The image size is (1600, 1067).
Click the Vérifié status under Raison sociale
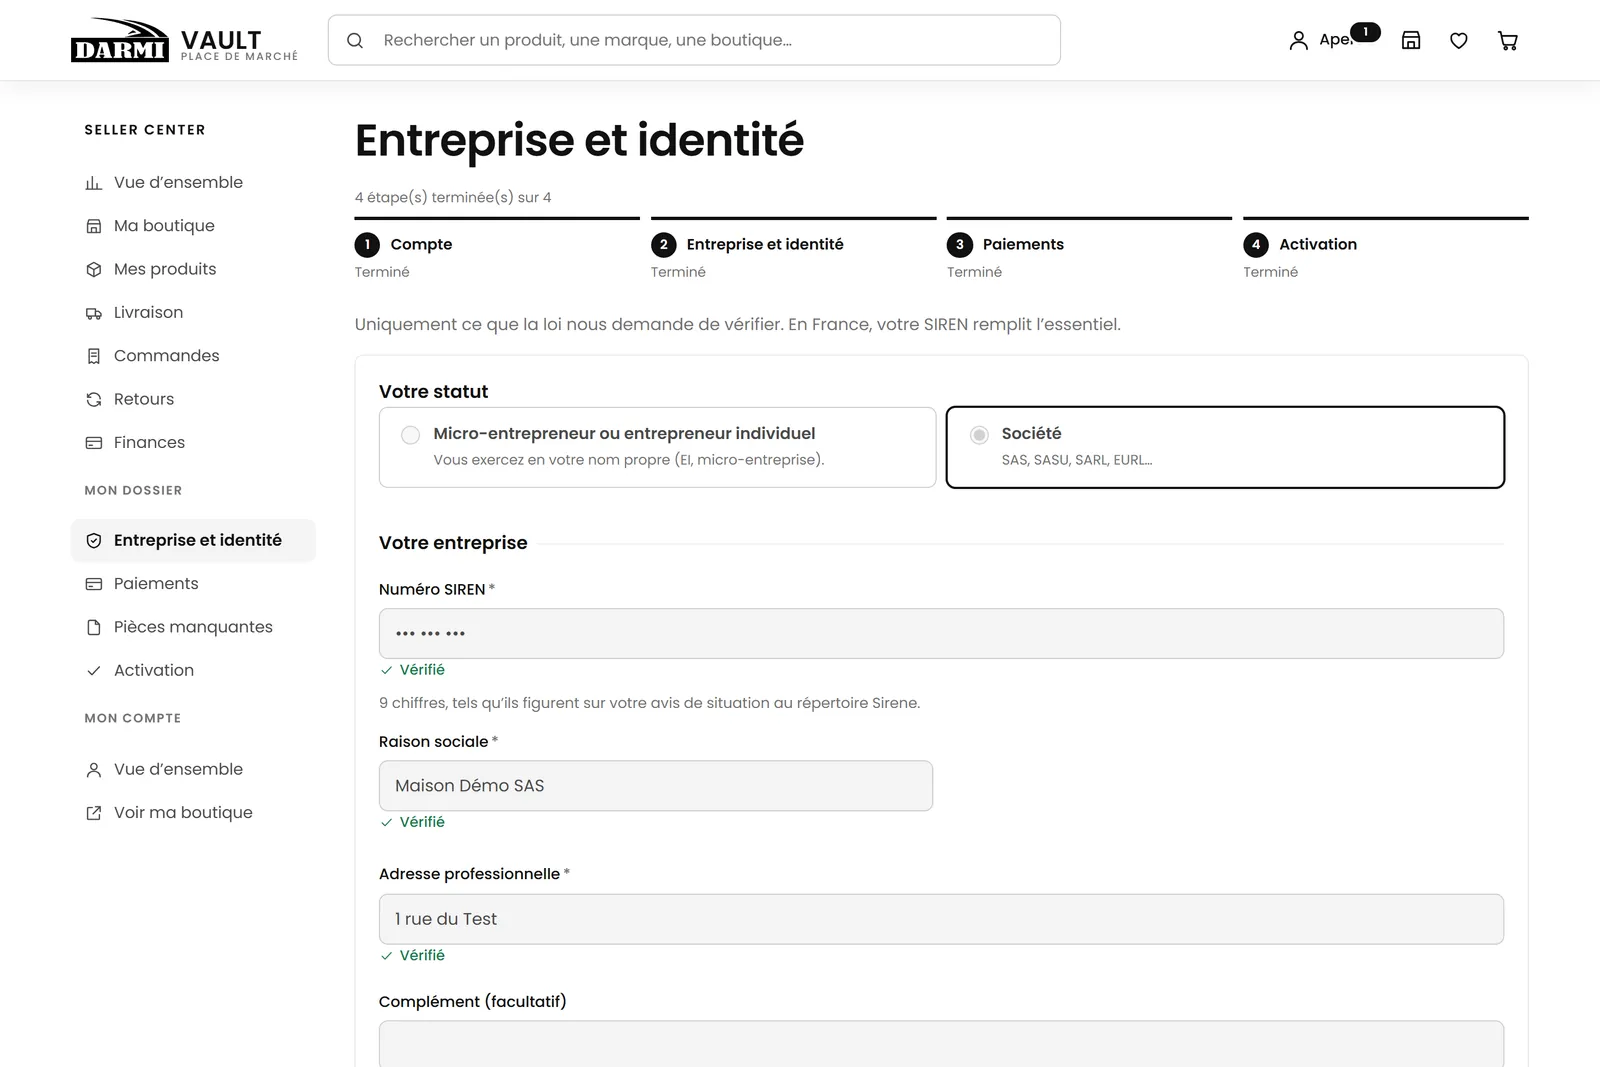(x=412, y=822)
